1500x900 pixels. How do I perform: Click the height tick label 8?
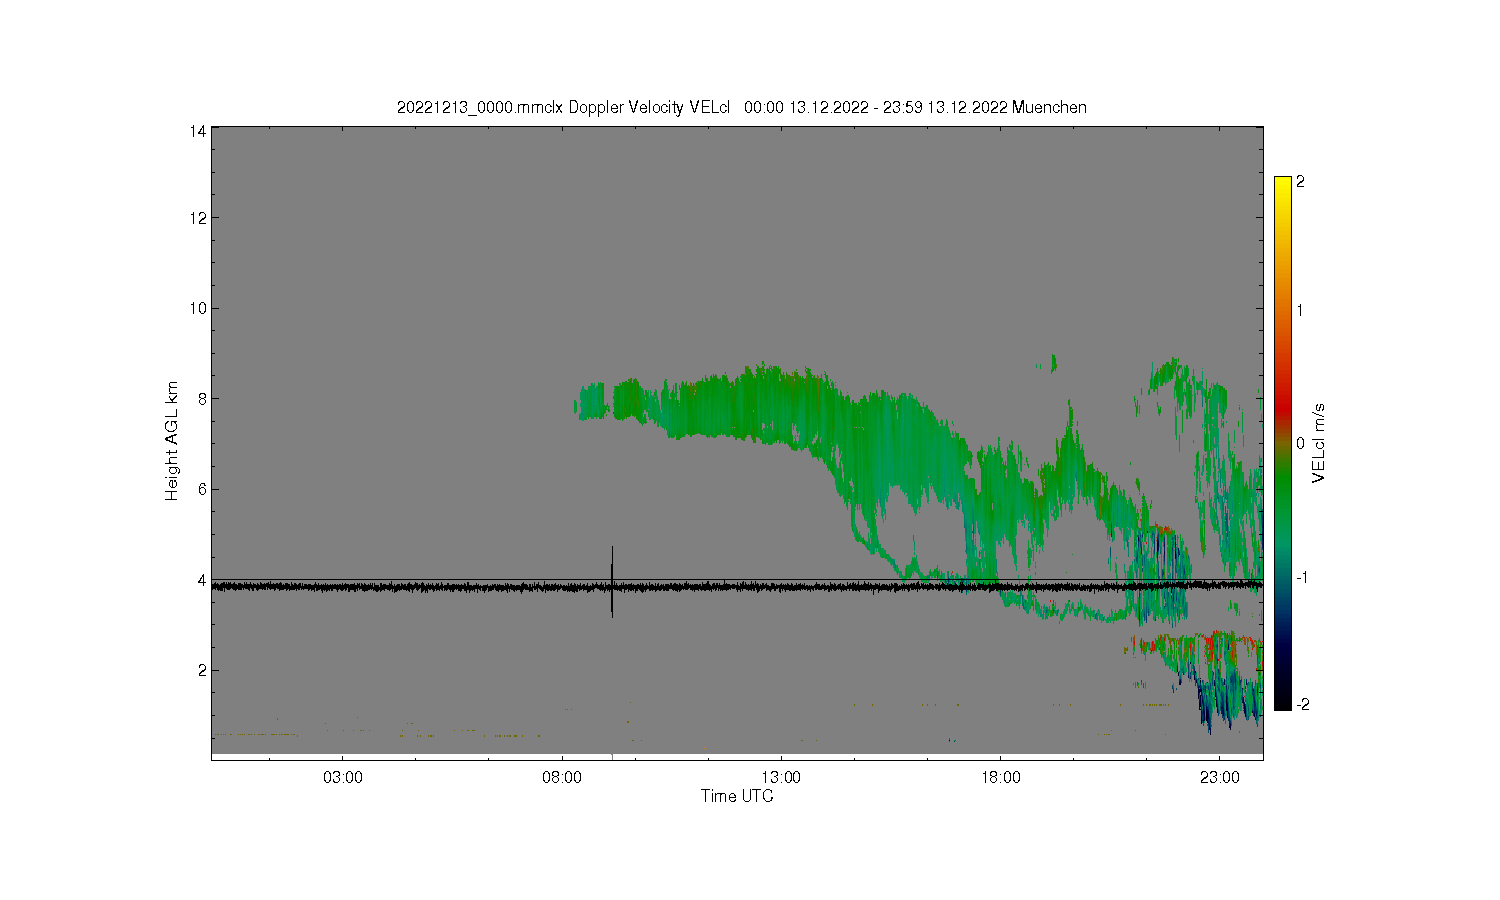tap(202, 398)
